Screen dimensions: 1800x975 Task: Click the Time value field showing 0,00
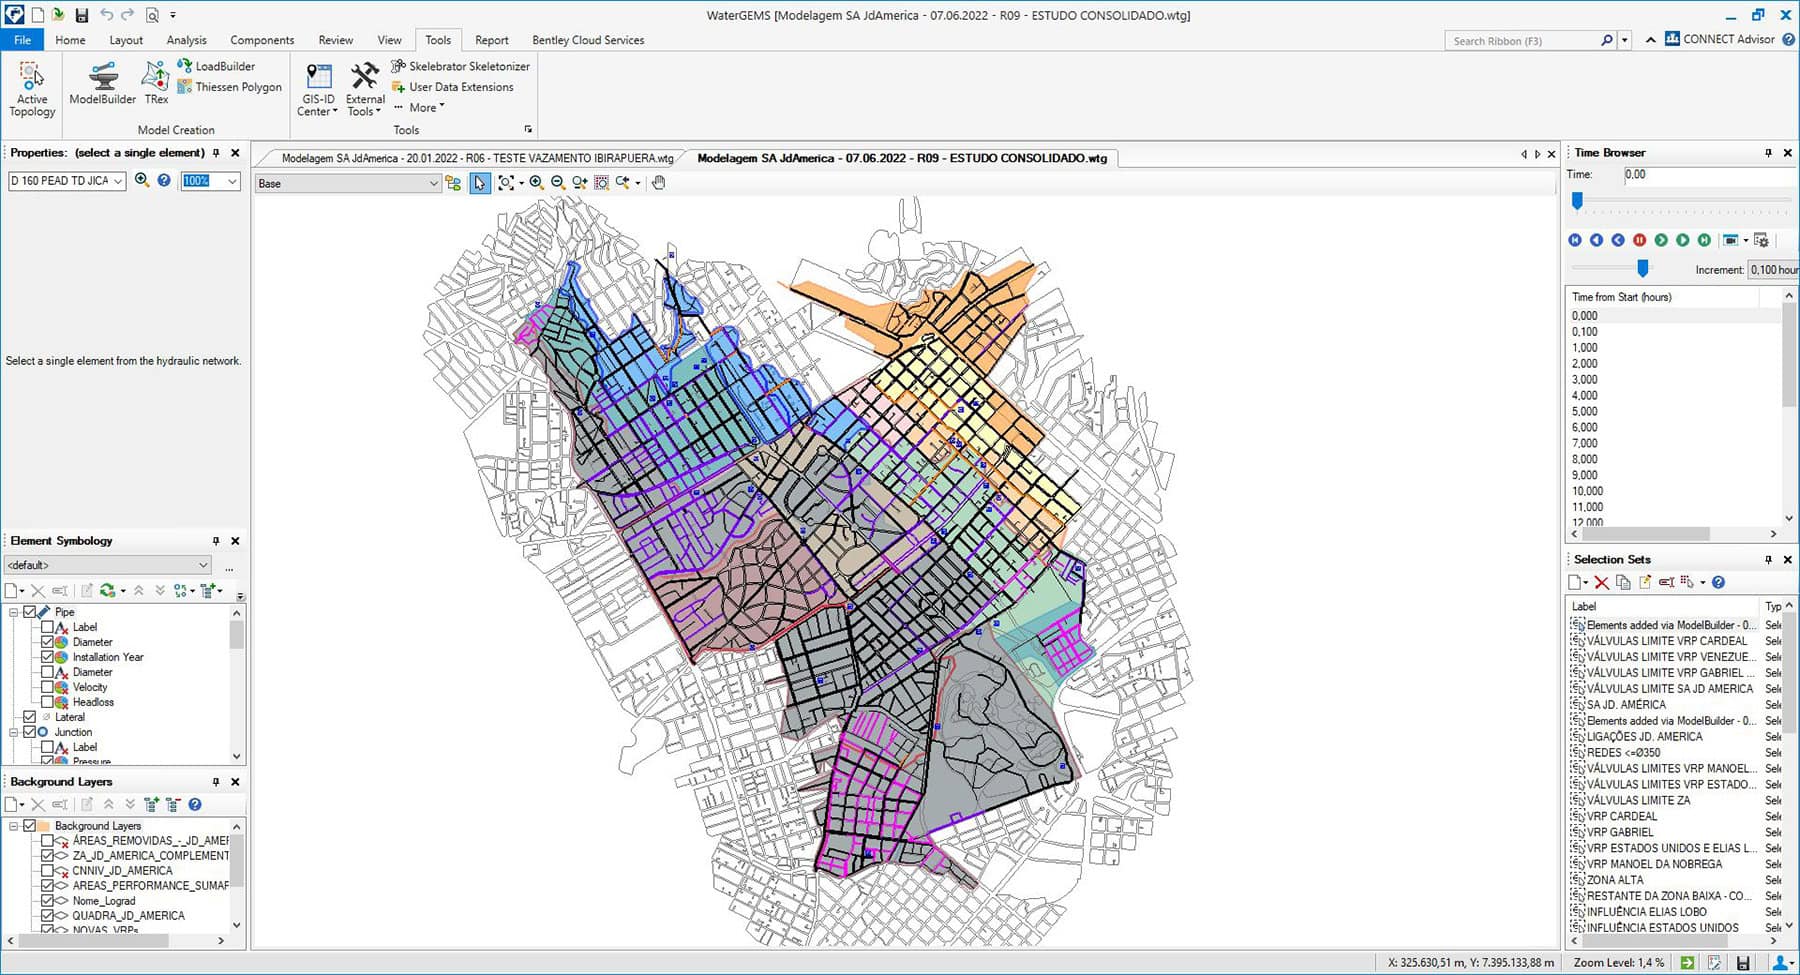(1709, 175)
